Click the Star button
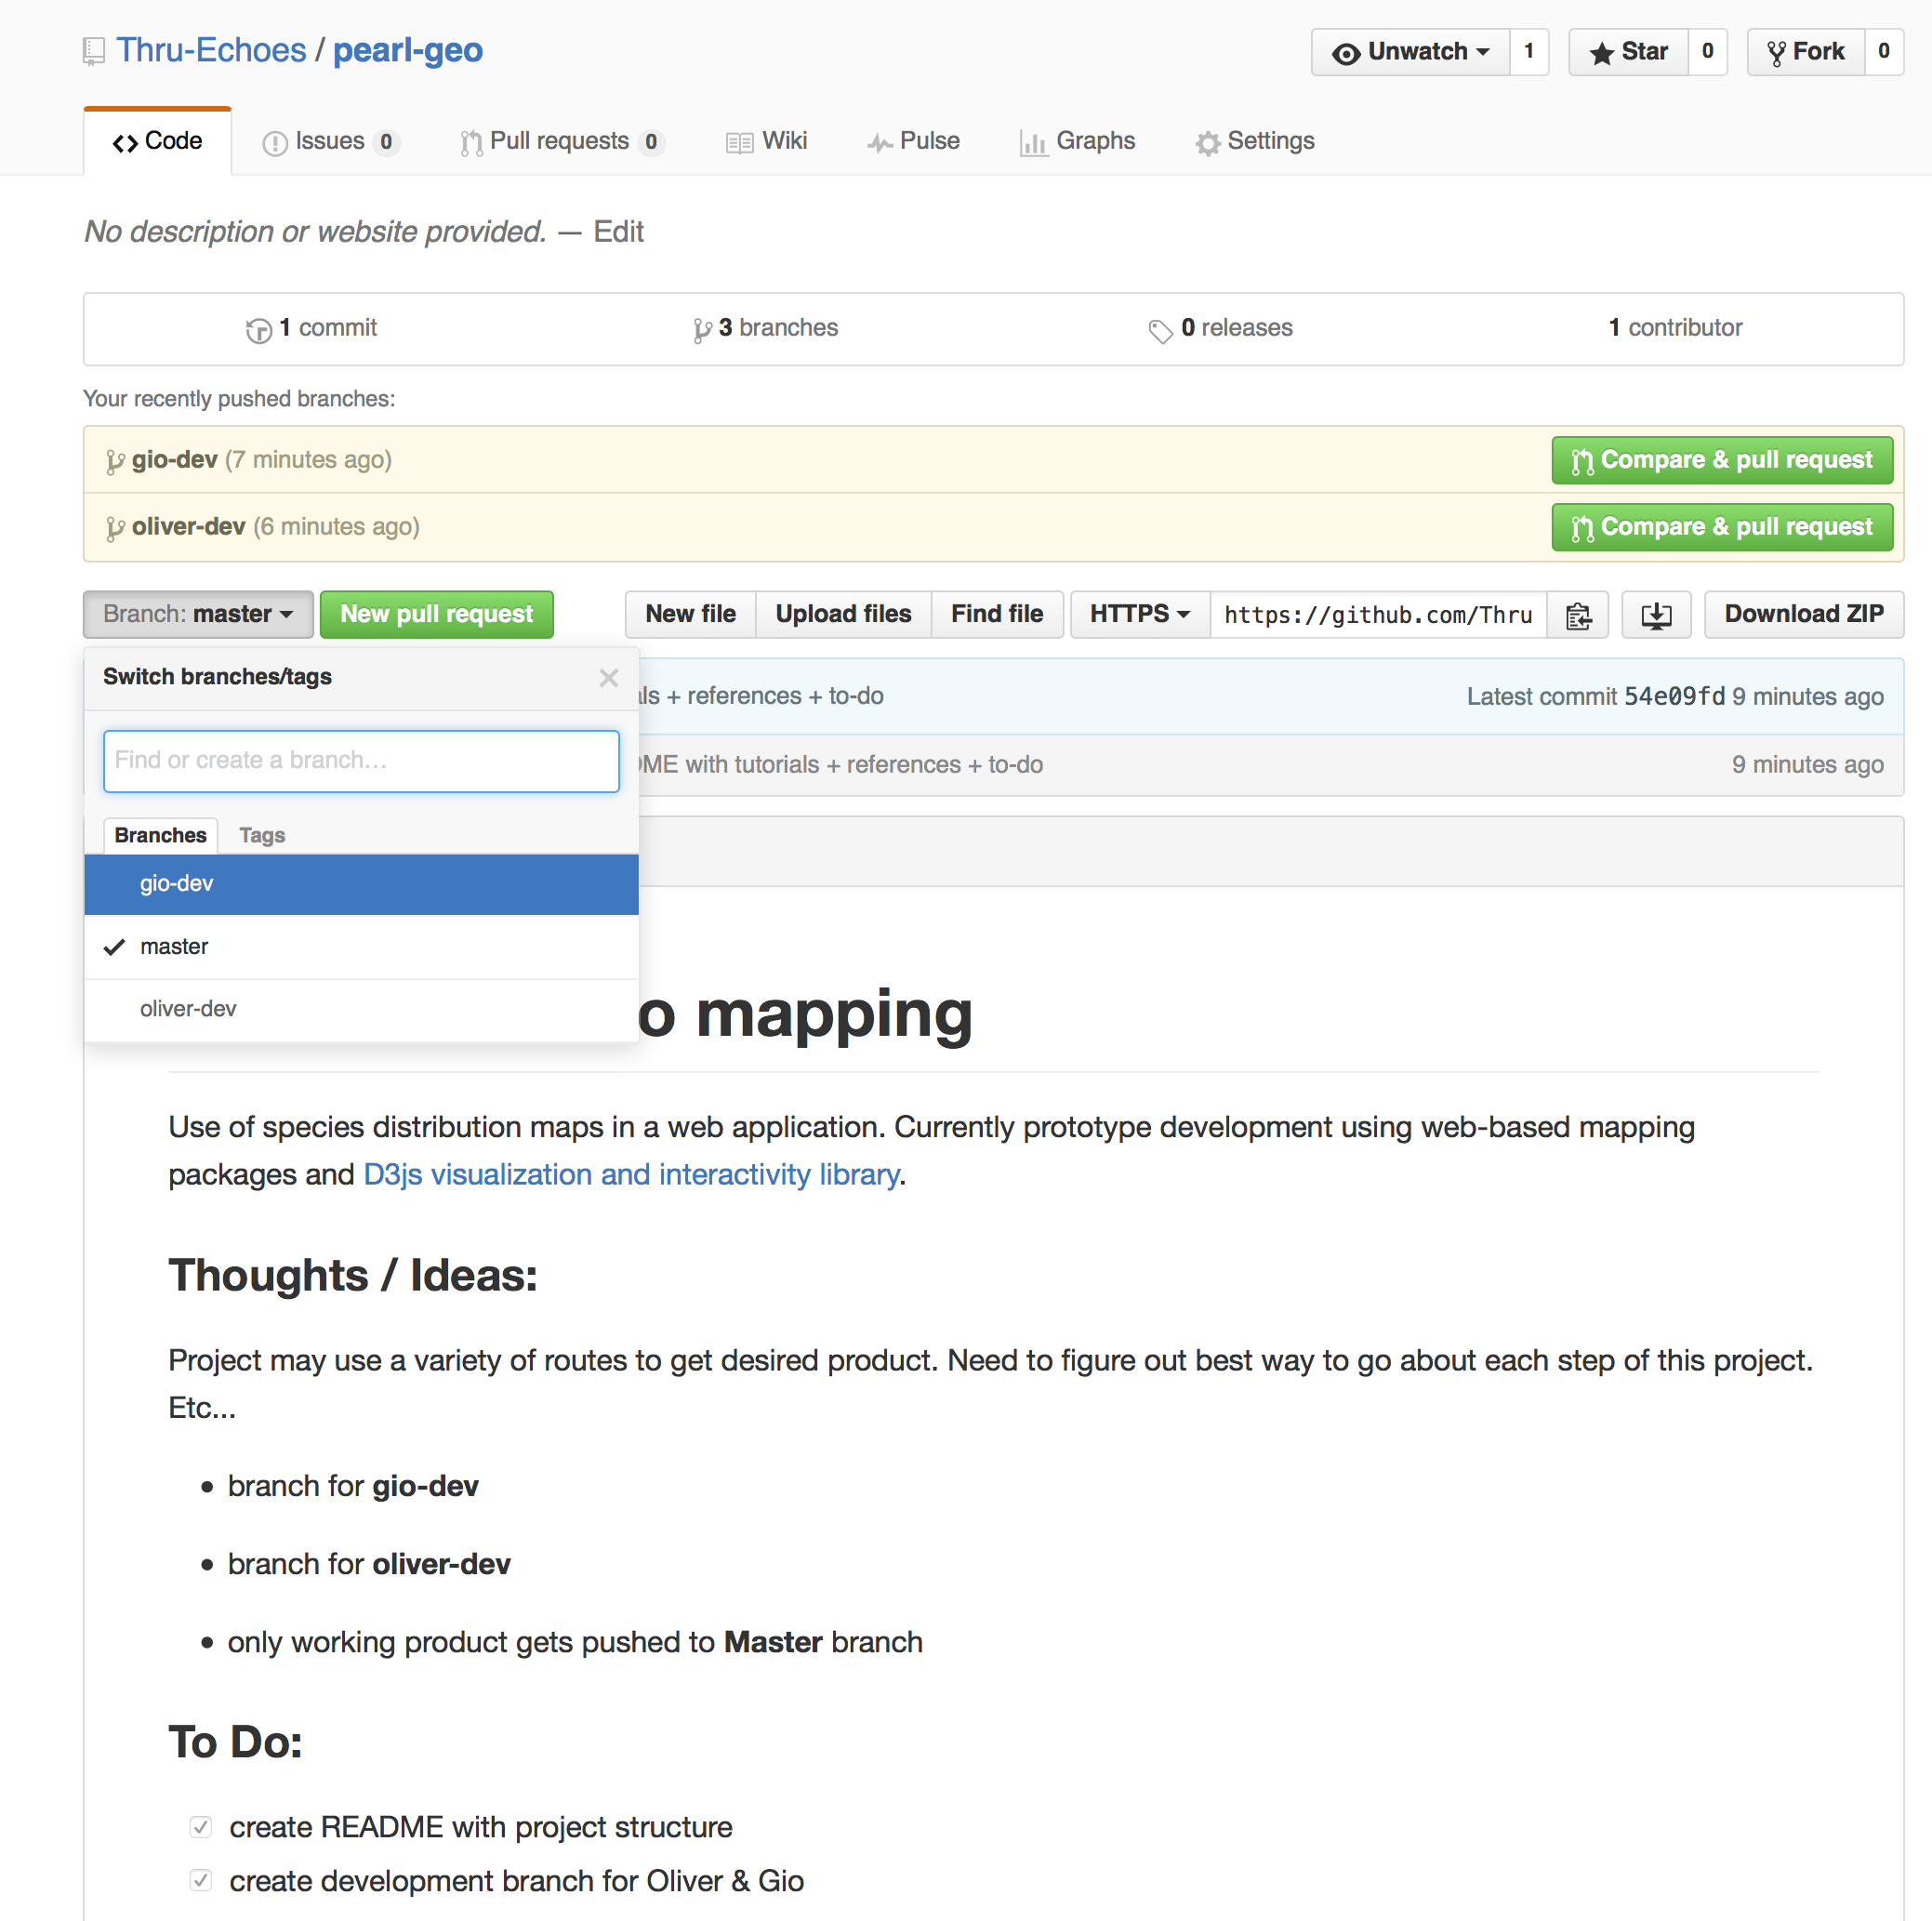 (x=1628, y=52)
